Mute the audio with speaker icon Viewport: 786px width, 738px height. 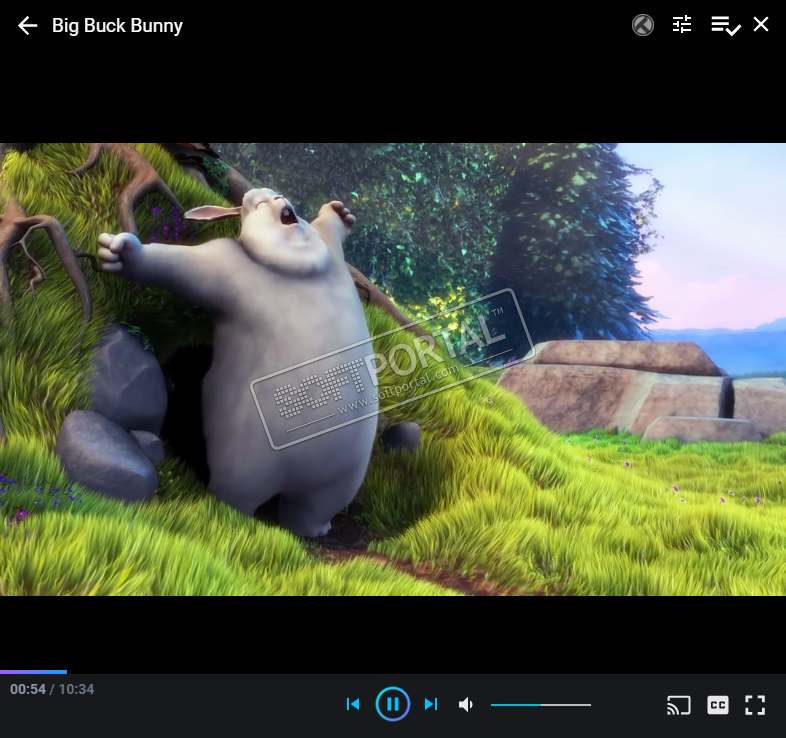point(466,704)
